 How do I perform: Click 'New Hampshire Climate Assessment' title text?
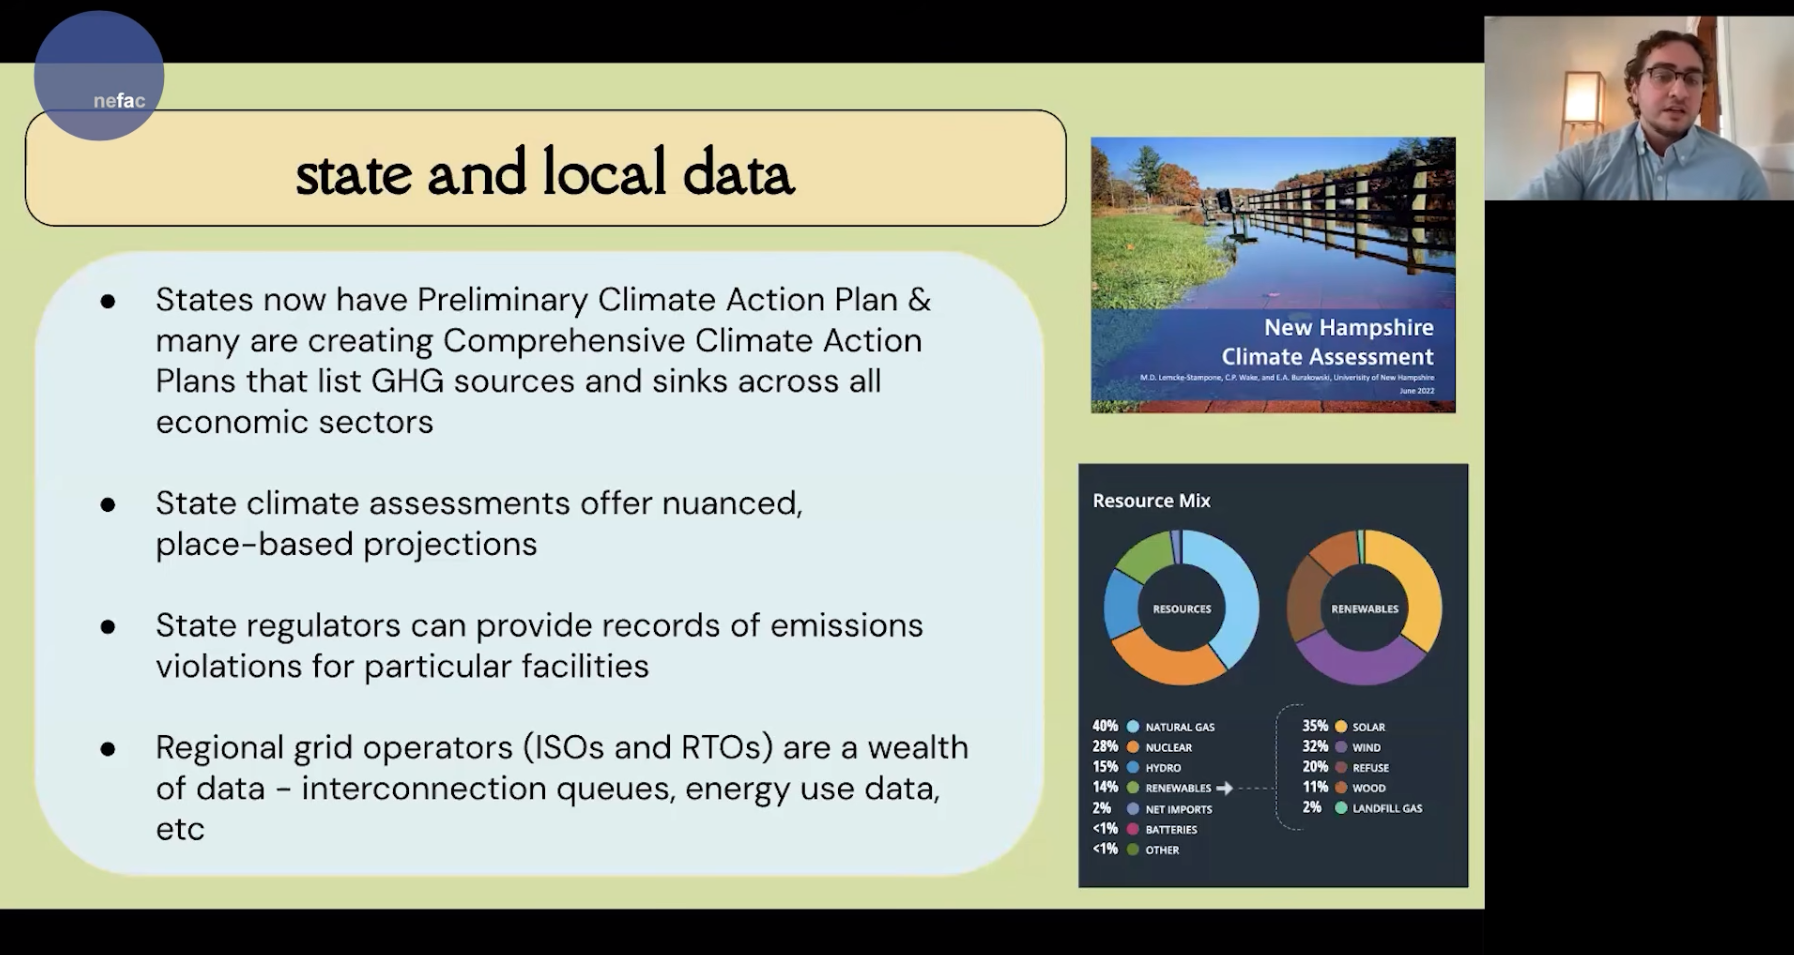[1327, 342]
